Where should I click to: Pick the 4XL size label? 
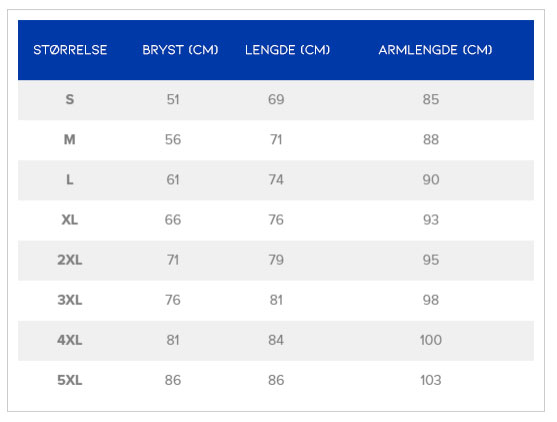70,340
